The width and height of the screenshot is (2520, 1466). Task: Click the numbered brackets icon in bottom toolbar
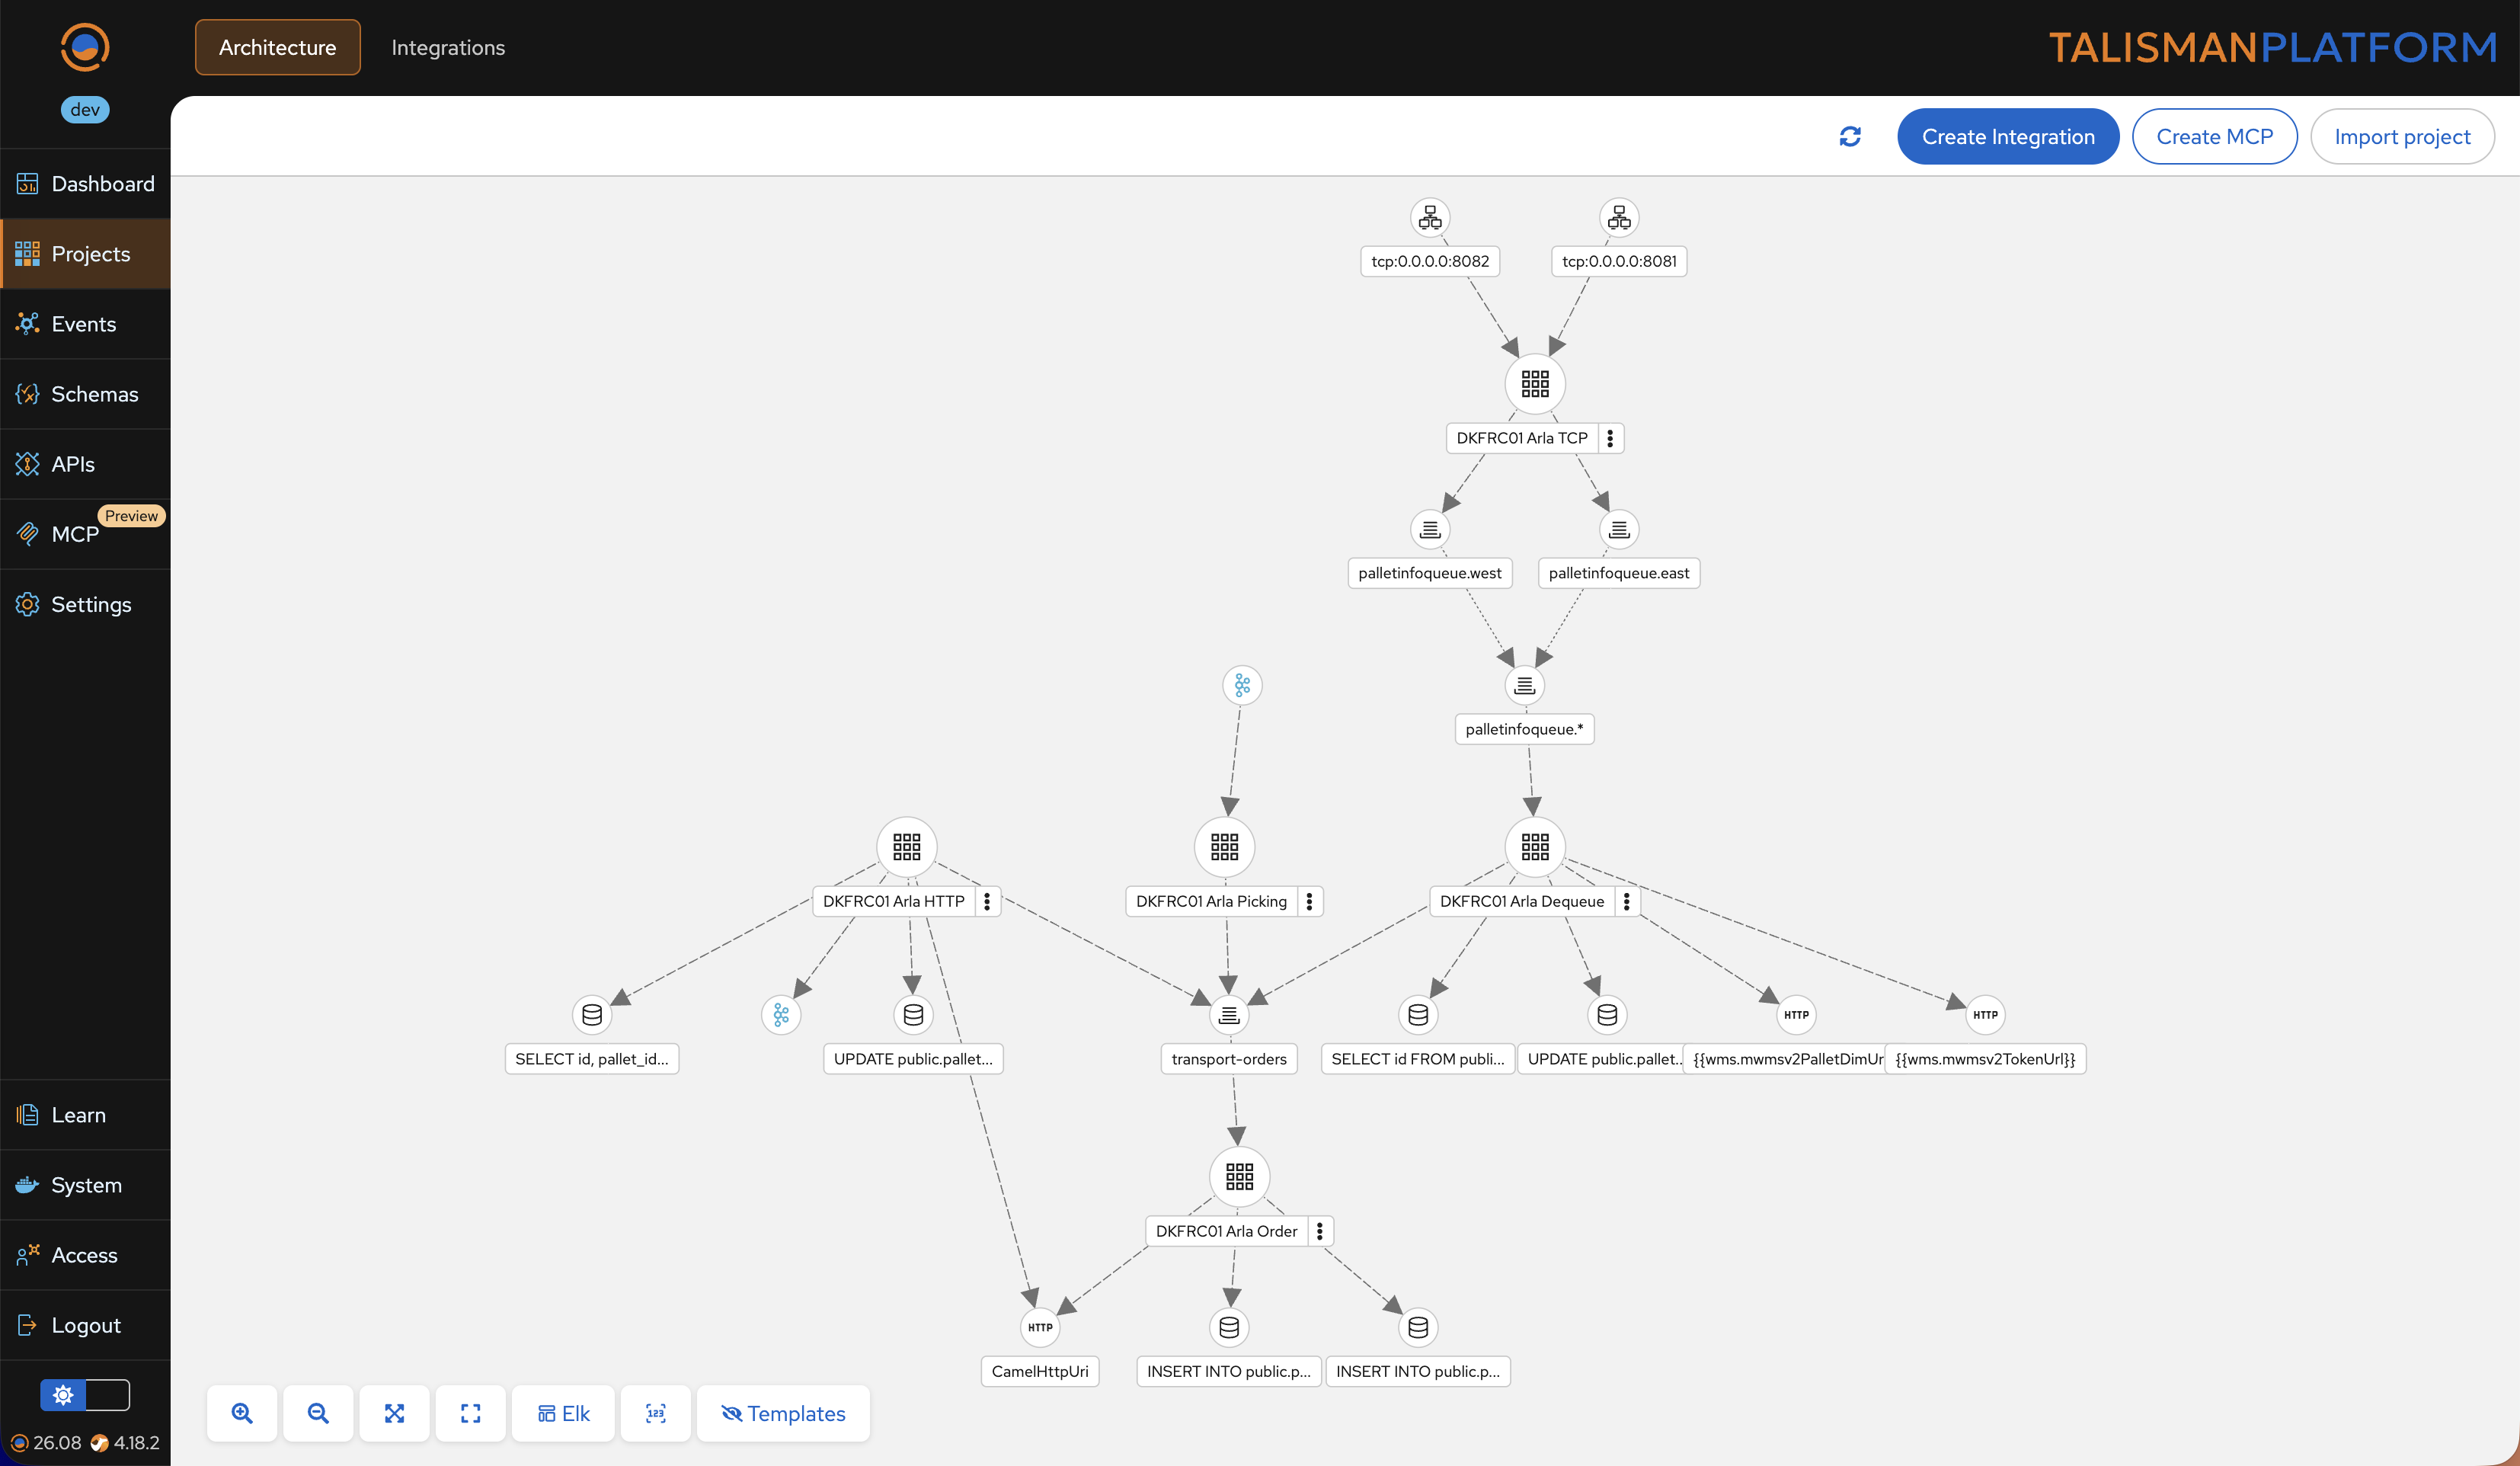pyautogui.click(x=655, y=1413)
